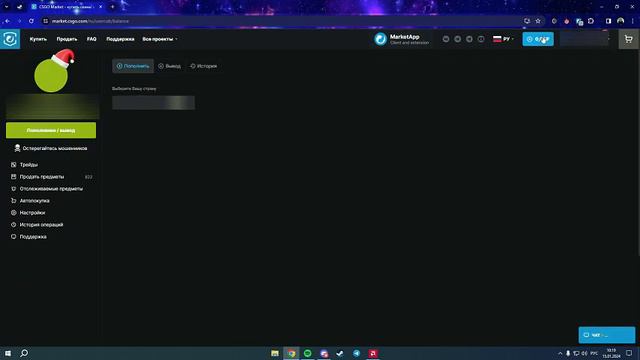640x360 pixels.
Task: Switch to the История tab
Action: coord(204,66)
